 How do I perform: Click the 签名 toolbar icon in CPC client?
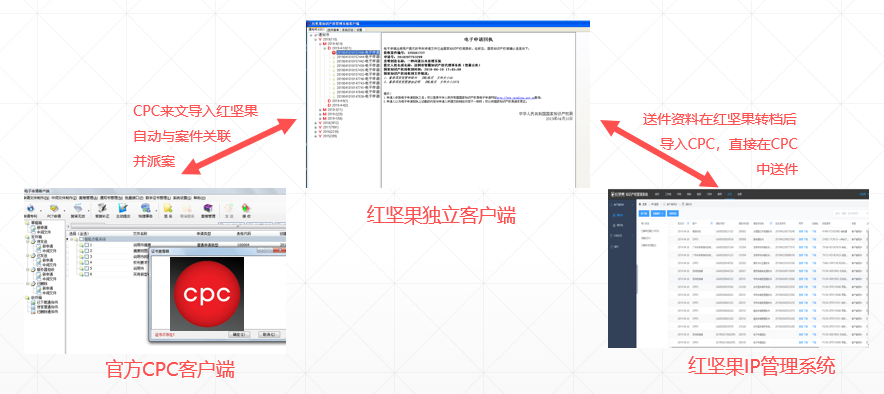[x=168, y=211]
